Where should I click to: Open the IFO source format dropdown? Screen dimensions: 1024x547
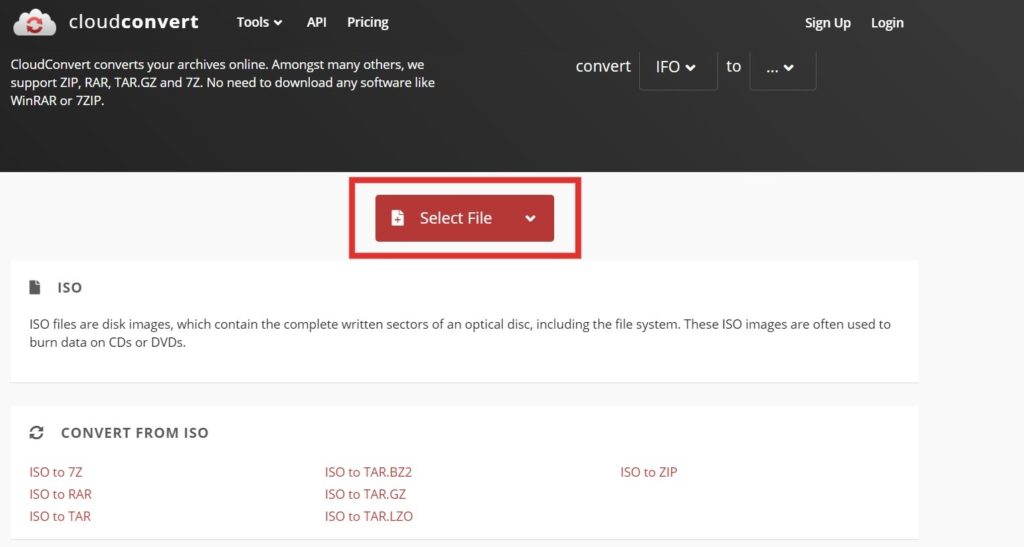tap(678, 67)
